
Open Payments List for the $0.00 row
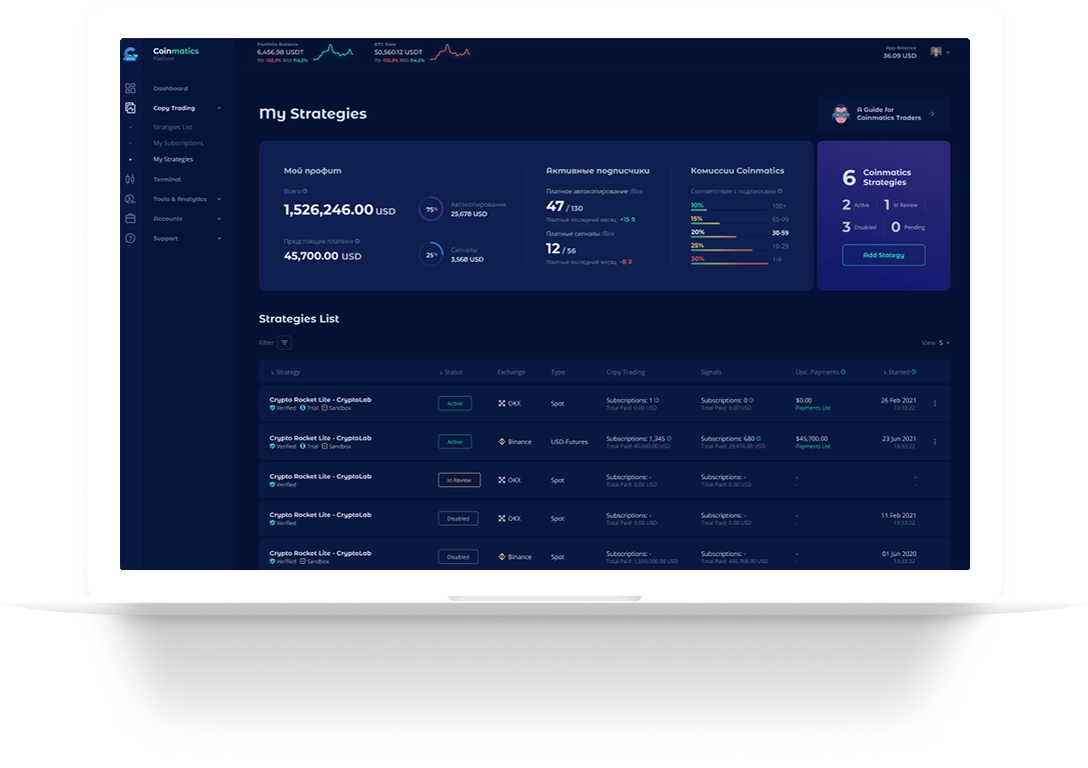[x=813, y=408]
